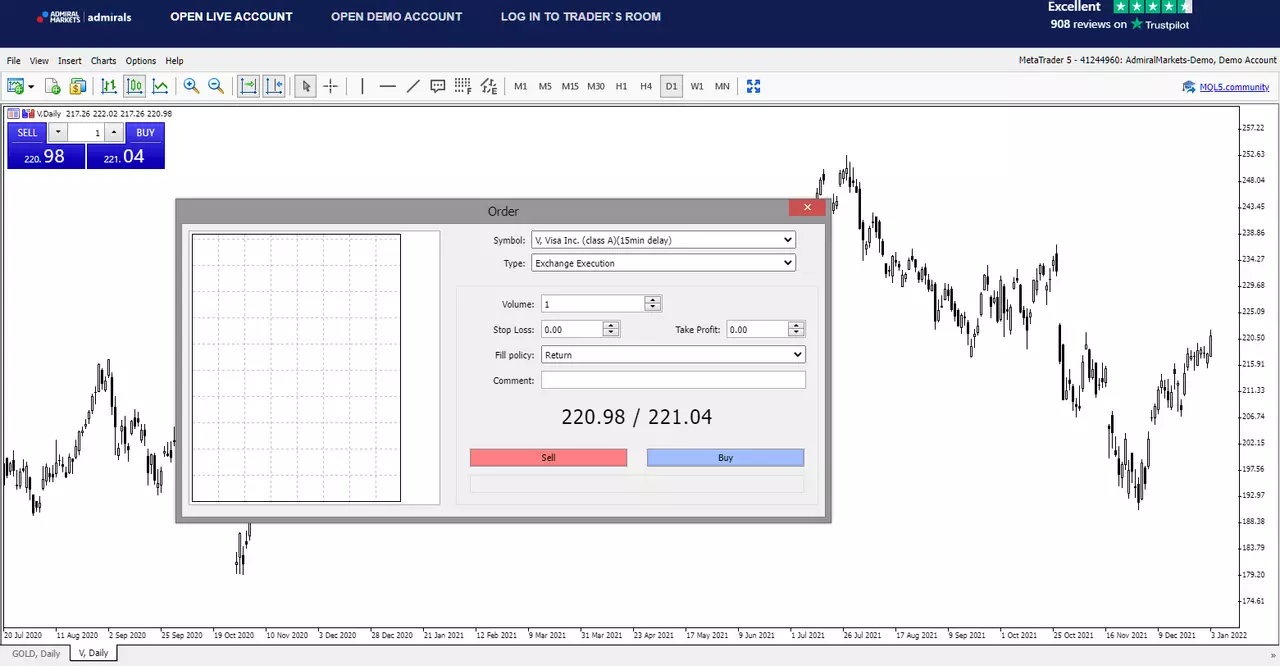Increase volume in one-click trading panel

click(x=114, y=132)
